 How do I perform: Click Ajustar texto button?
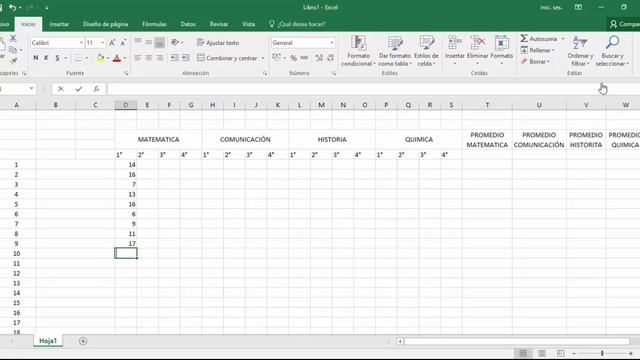(x=218, y=42)
